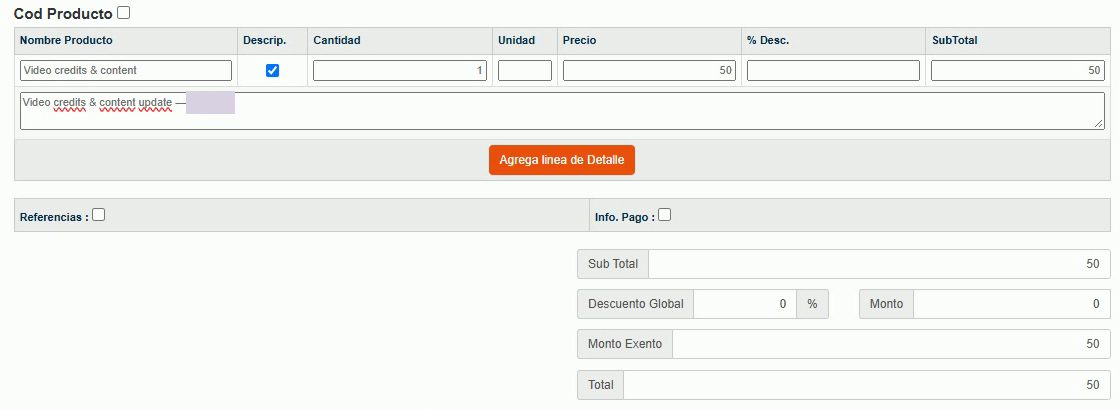Select the Monto Exento field

coord(891,344)
